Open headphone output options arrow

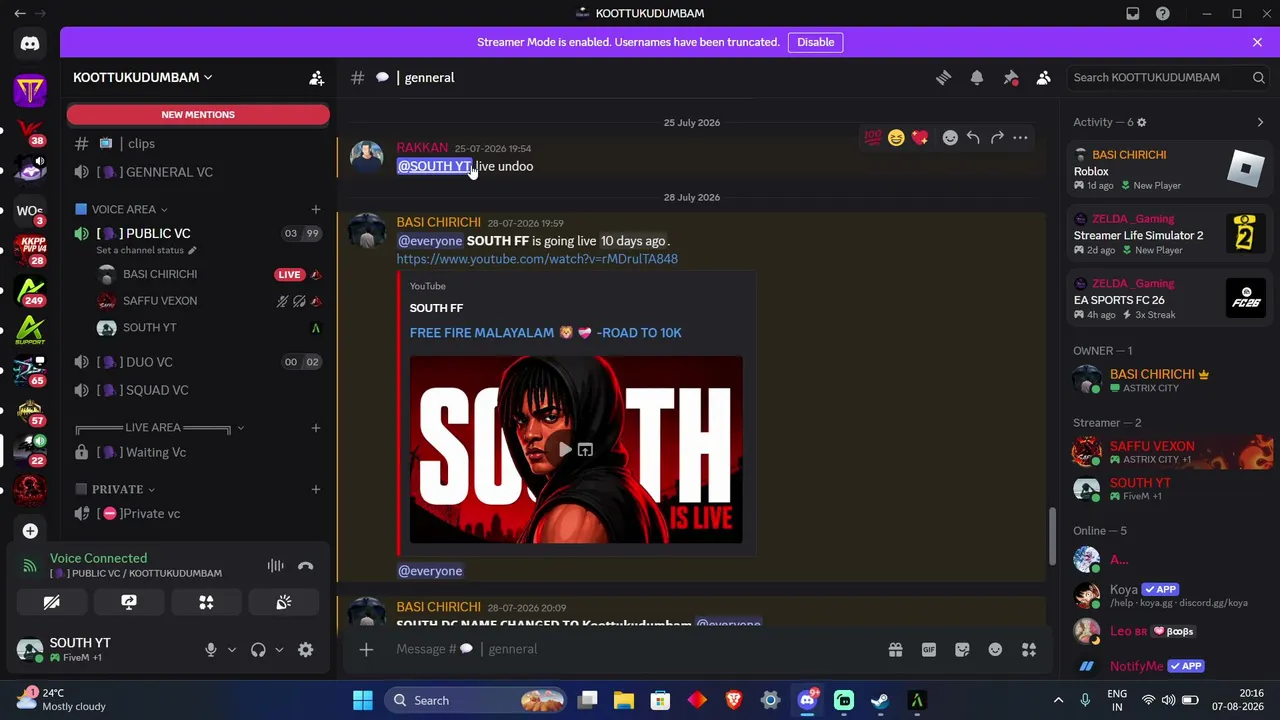pyautogui.click(x=279, y=650)
